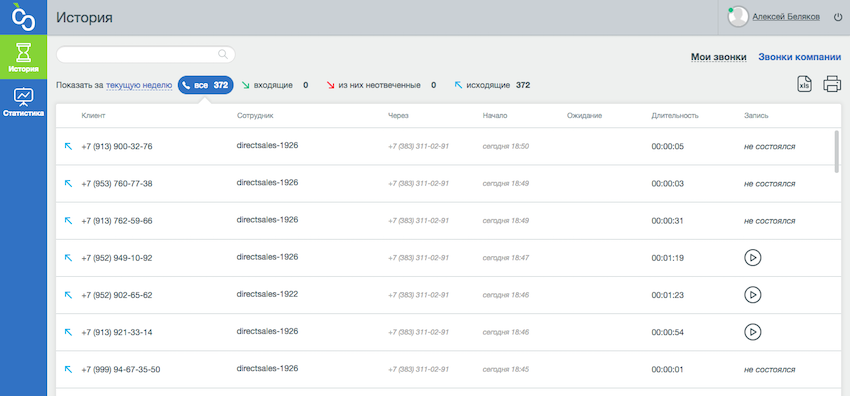
Task: Switch to Звонки компании tab
Action: (x=800, y=57)
